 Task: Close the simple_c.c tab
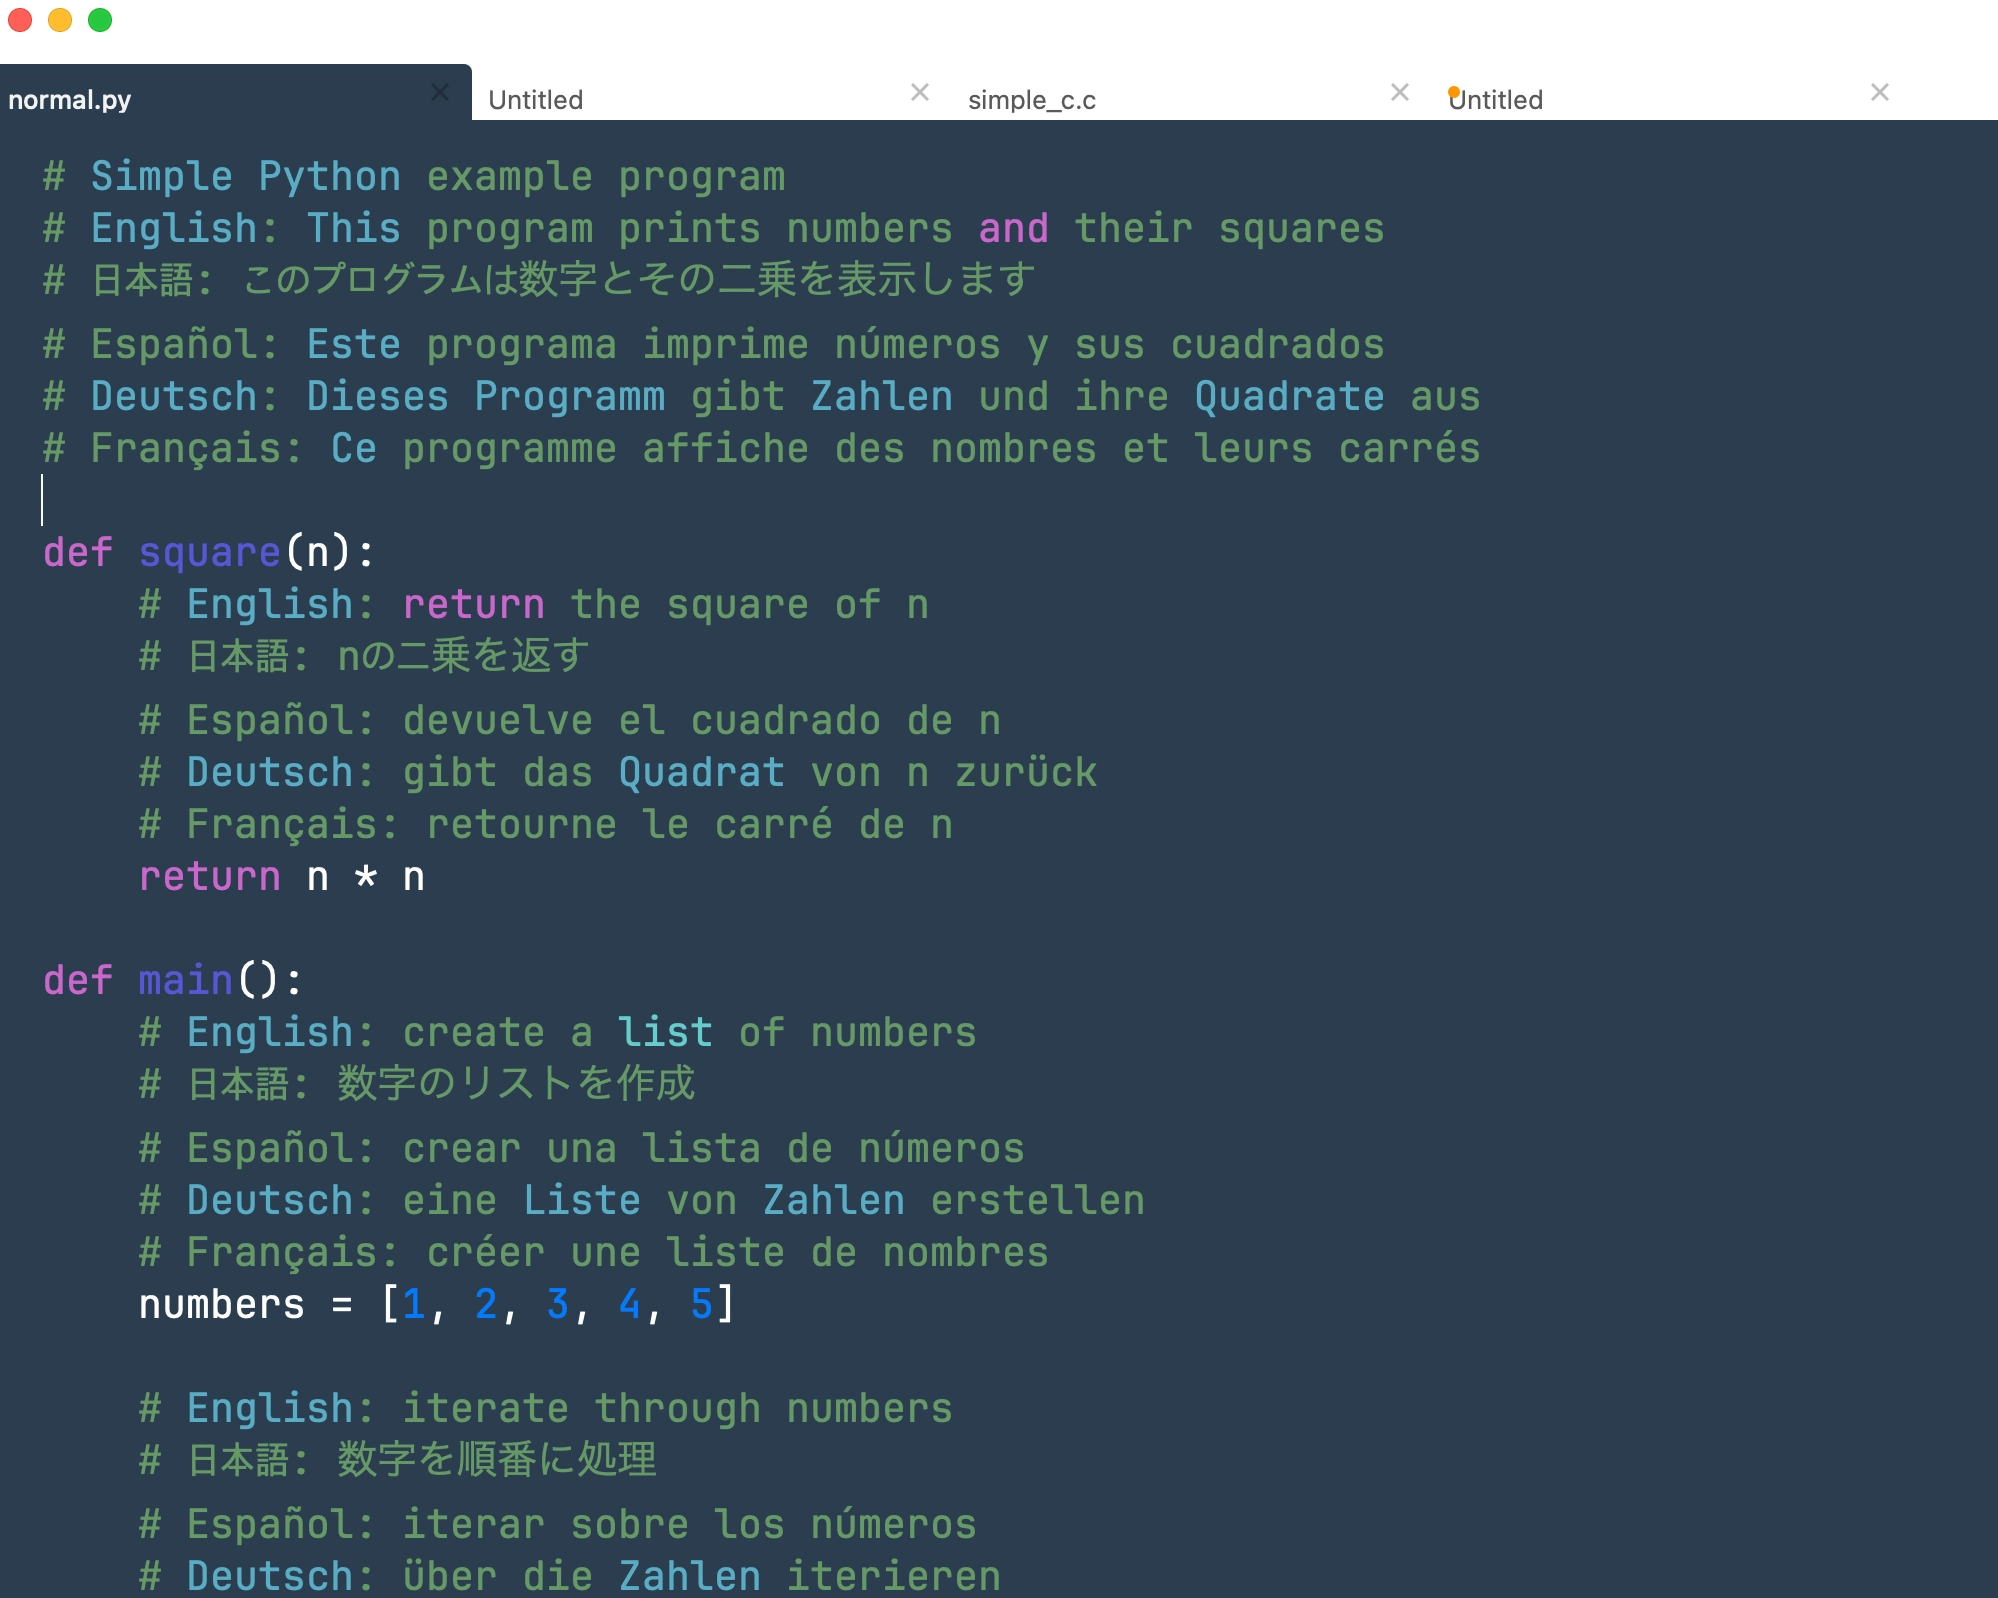[x=1399, y=92]
